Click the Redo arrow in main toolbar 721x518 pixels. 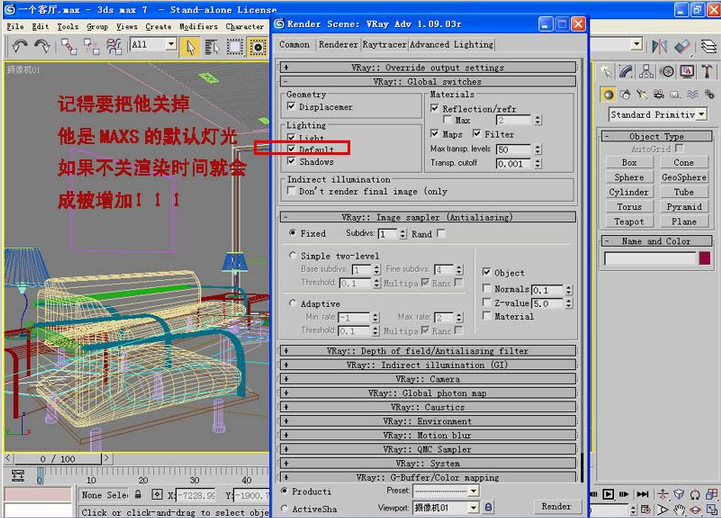[42, 46]
